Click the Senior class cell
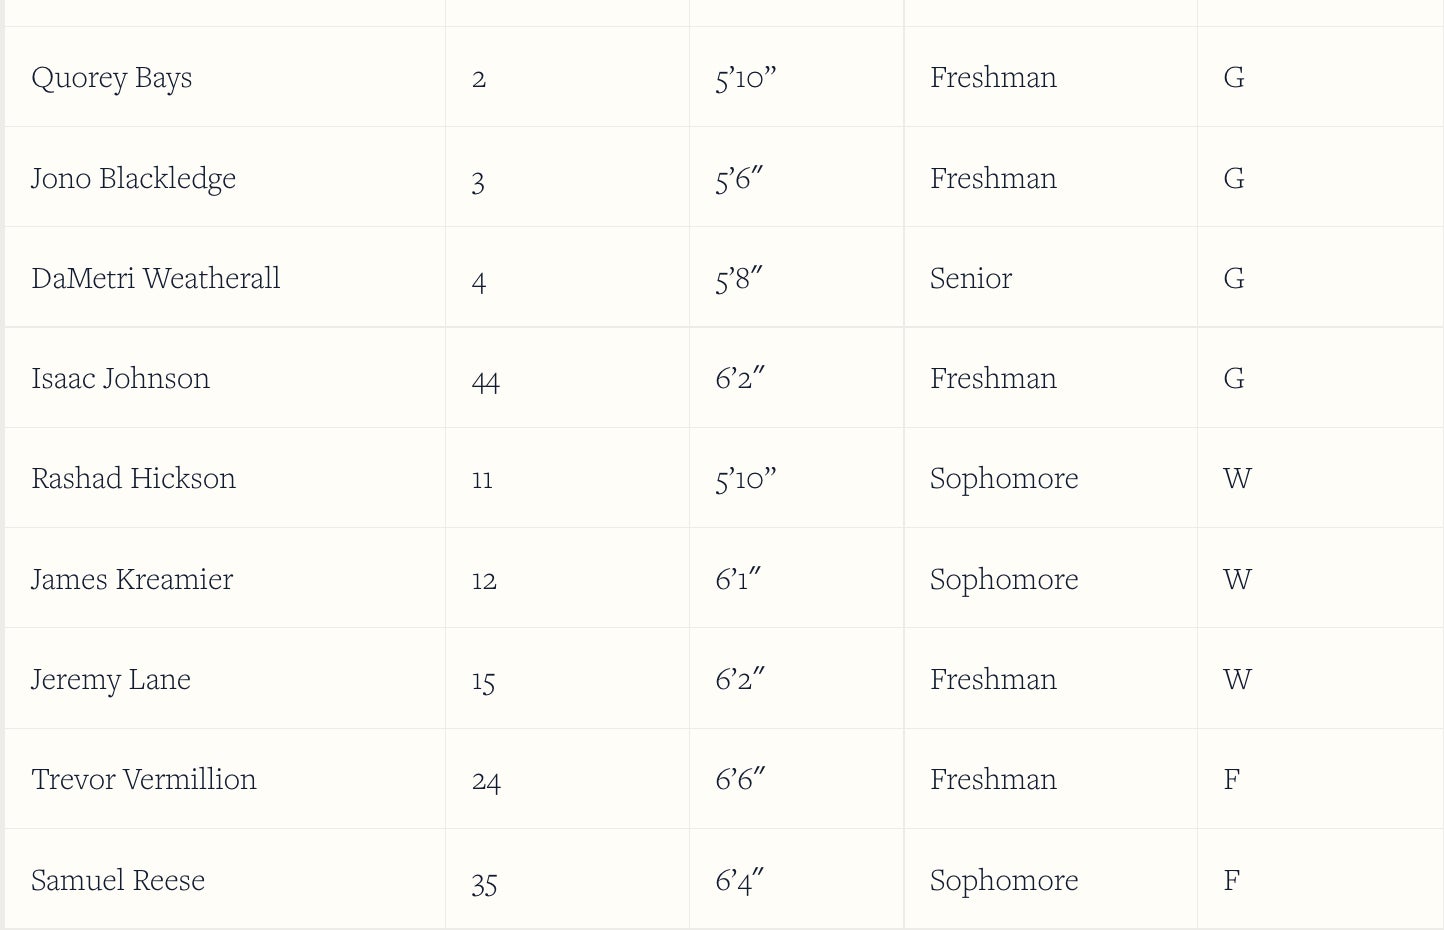This screenshot has width=1444, height=930. pos(970,278)
